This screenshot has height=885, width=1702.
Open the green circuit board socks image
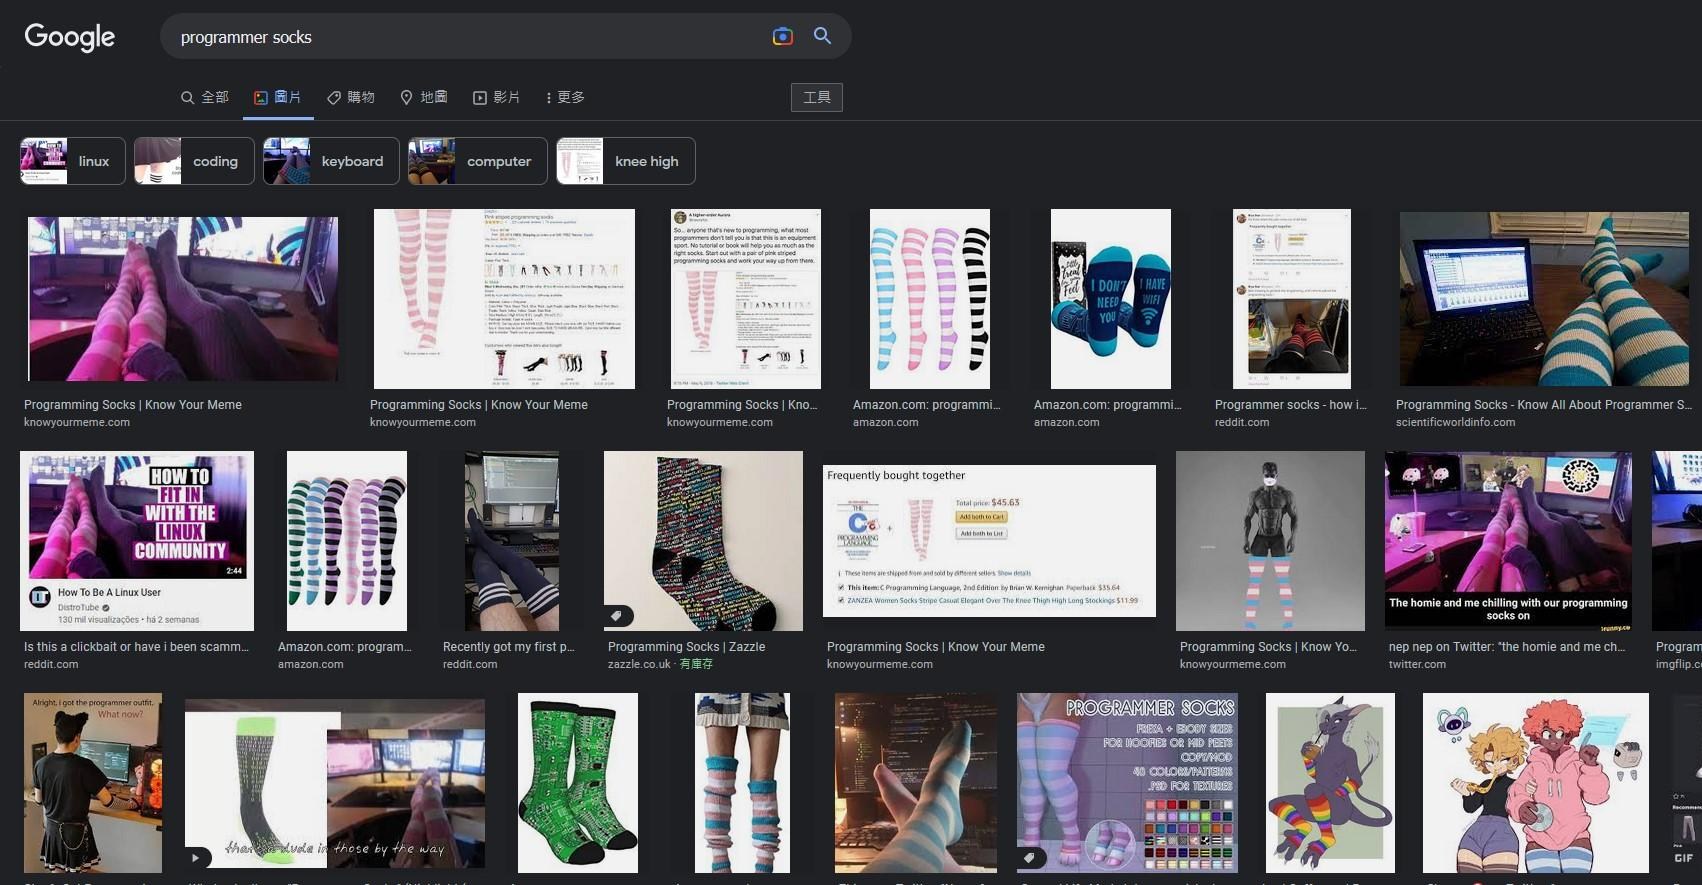tap(578, 782)
